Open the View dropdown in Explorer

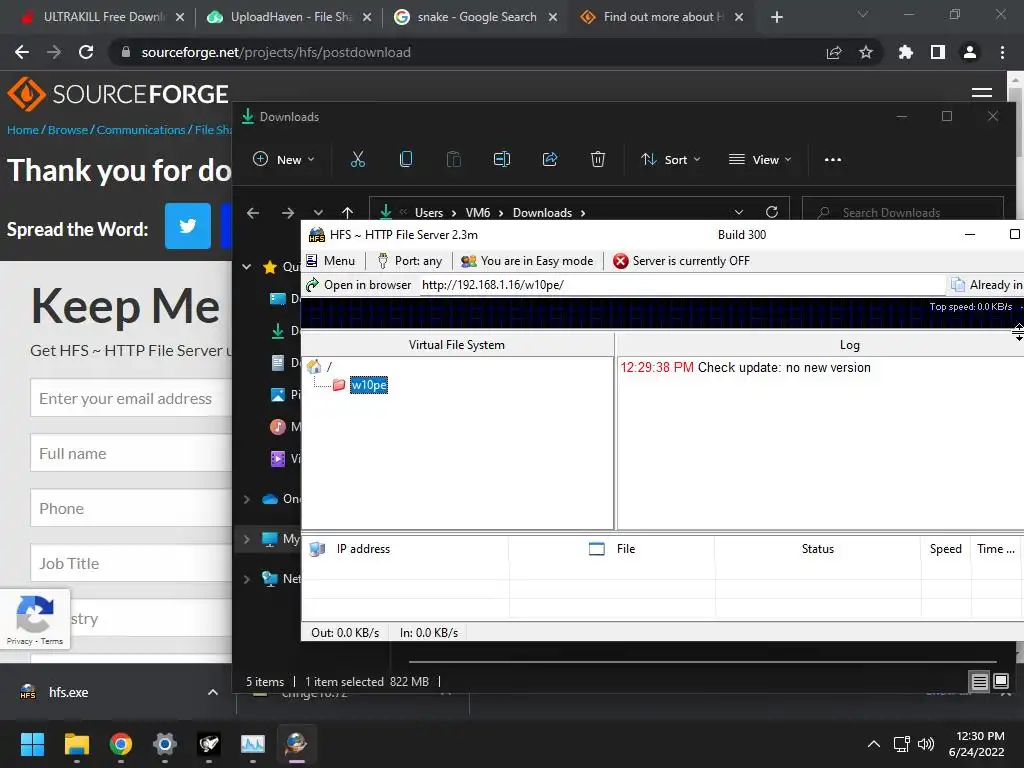[x=760, y=159]
